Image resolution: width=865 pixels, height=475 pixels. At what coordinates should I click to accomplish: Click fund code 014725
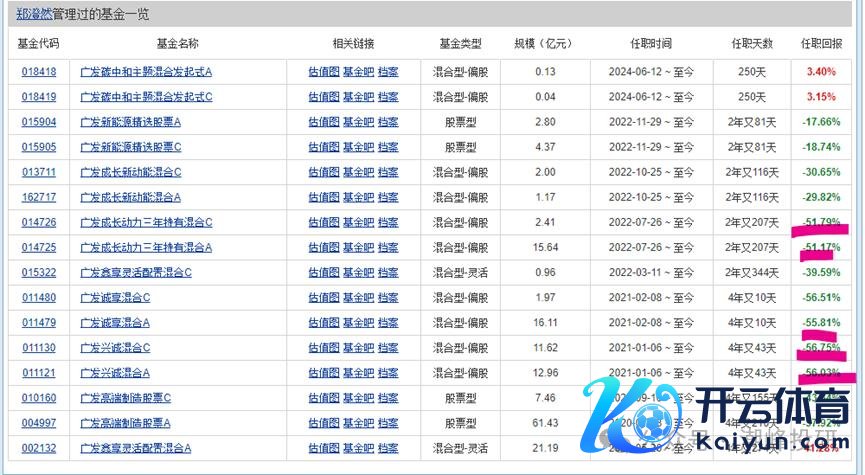[x=39, y=247]
